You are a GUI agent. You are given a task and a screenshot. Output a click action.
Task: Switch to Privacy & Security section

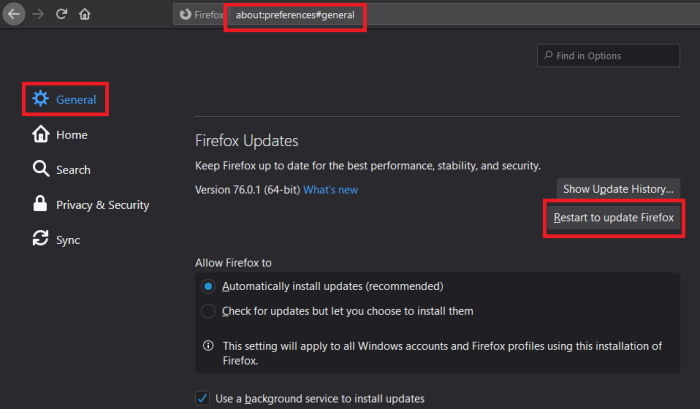(102, 205)
